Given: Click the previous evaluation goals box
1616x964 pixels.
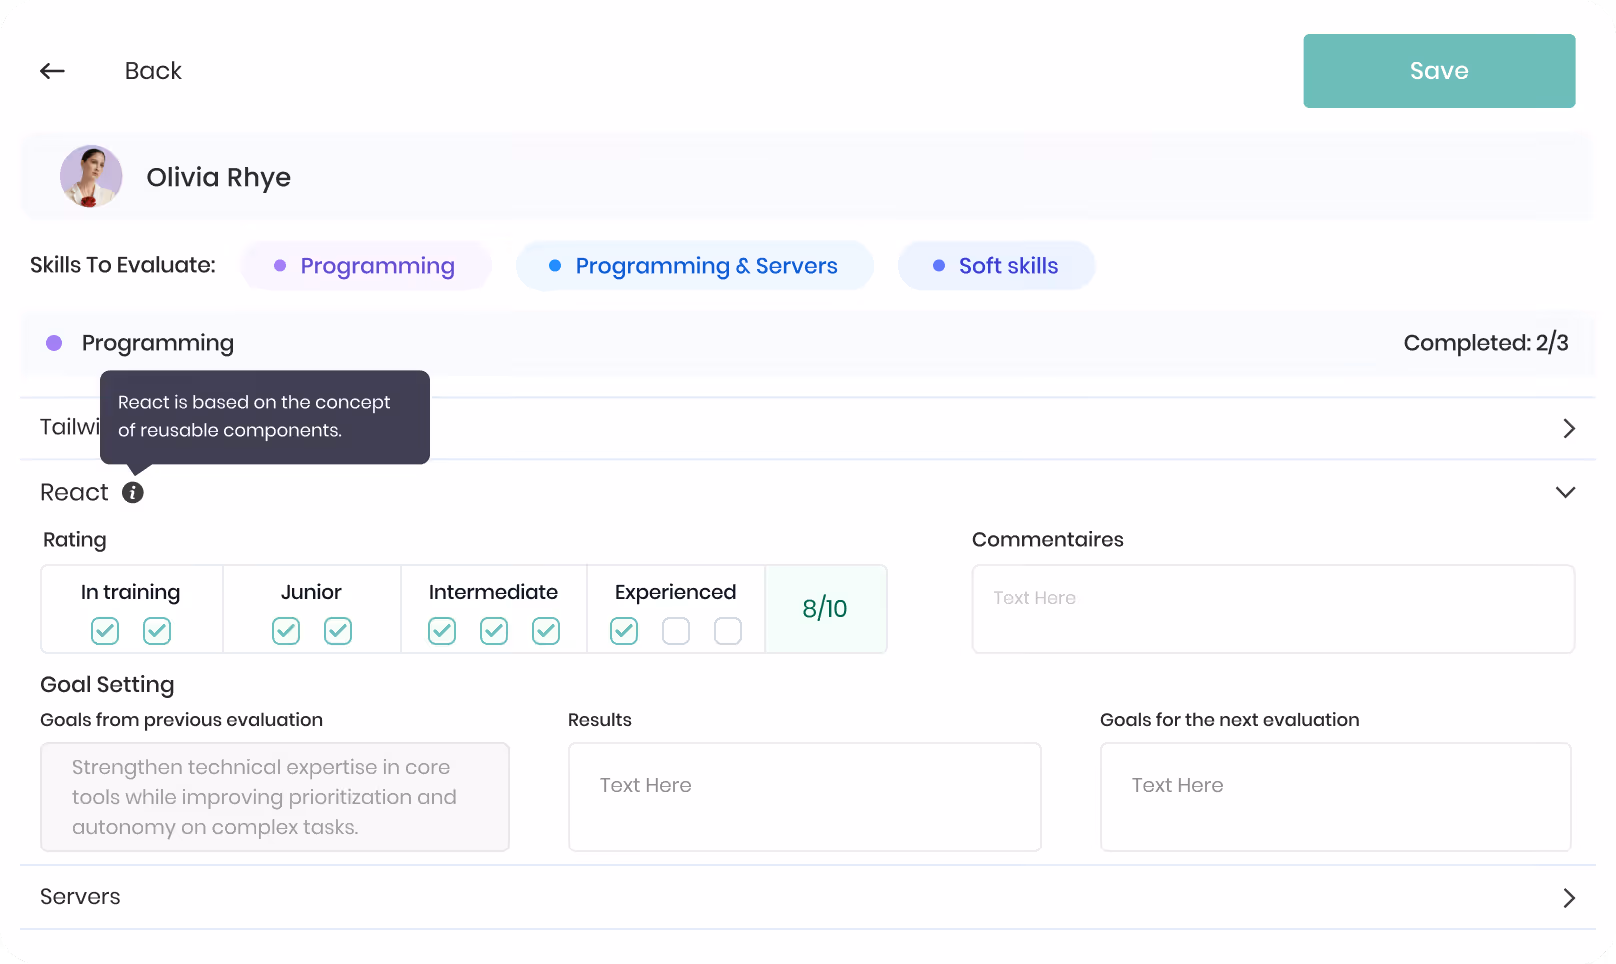Looking at the screenshot, I should [x=275, y=797].
